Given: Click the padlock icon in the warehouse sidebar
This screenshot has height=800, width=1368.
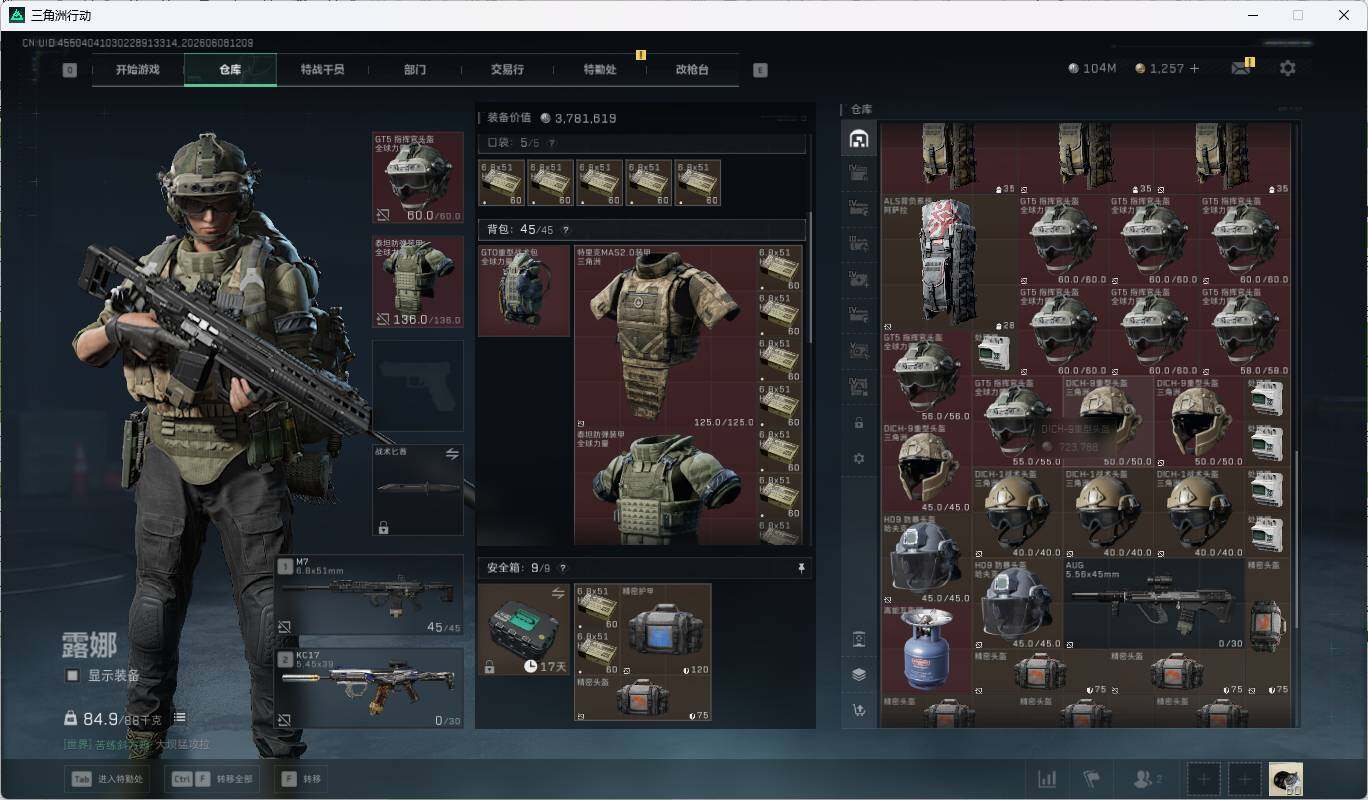Looking at the screenshot, I should tap(858, 423).
